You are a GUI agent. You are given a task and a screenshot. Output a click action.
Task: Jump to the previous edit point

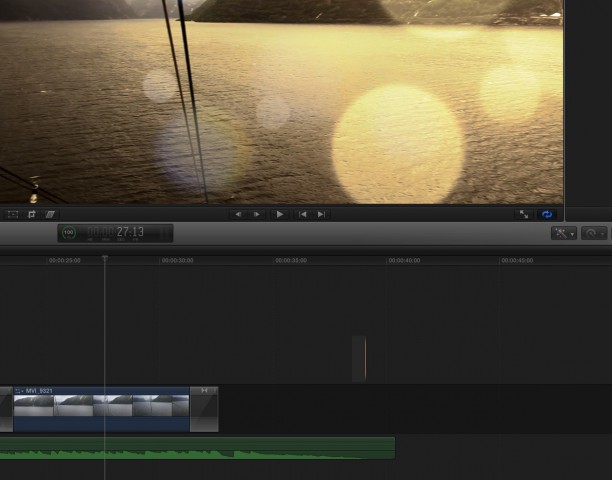tap(302, 214)
